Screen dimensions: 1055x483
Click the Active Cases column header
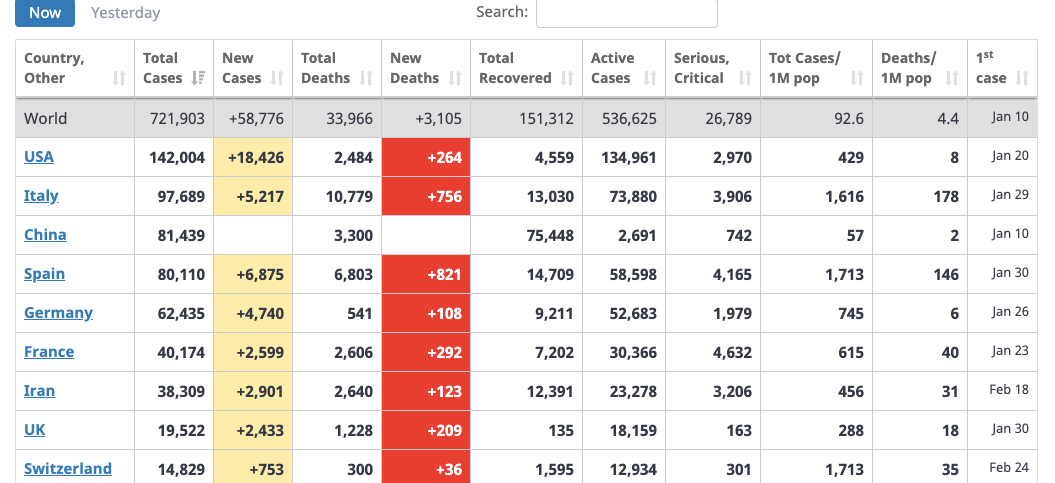(x=624, y=69)
